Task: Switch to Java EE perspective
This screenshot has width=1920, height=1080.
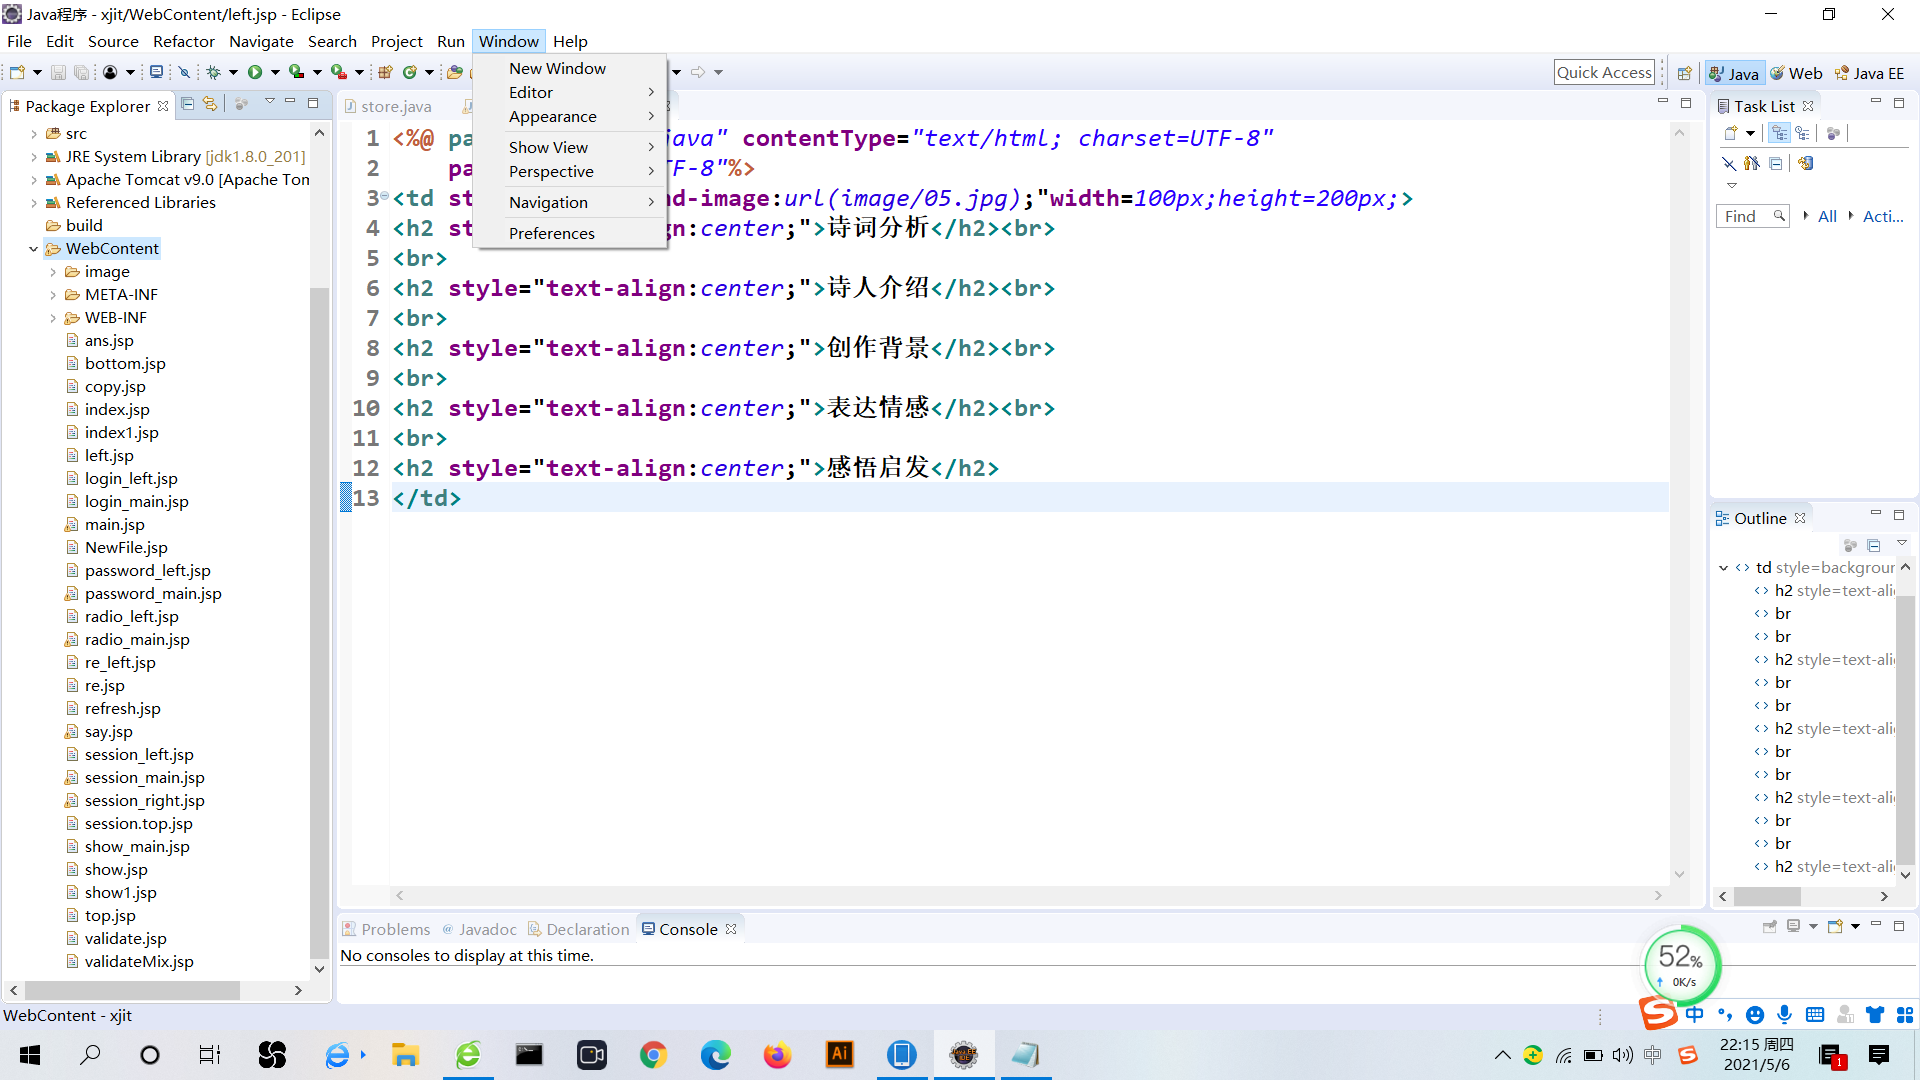Action: point(1869,73)
